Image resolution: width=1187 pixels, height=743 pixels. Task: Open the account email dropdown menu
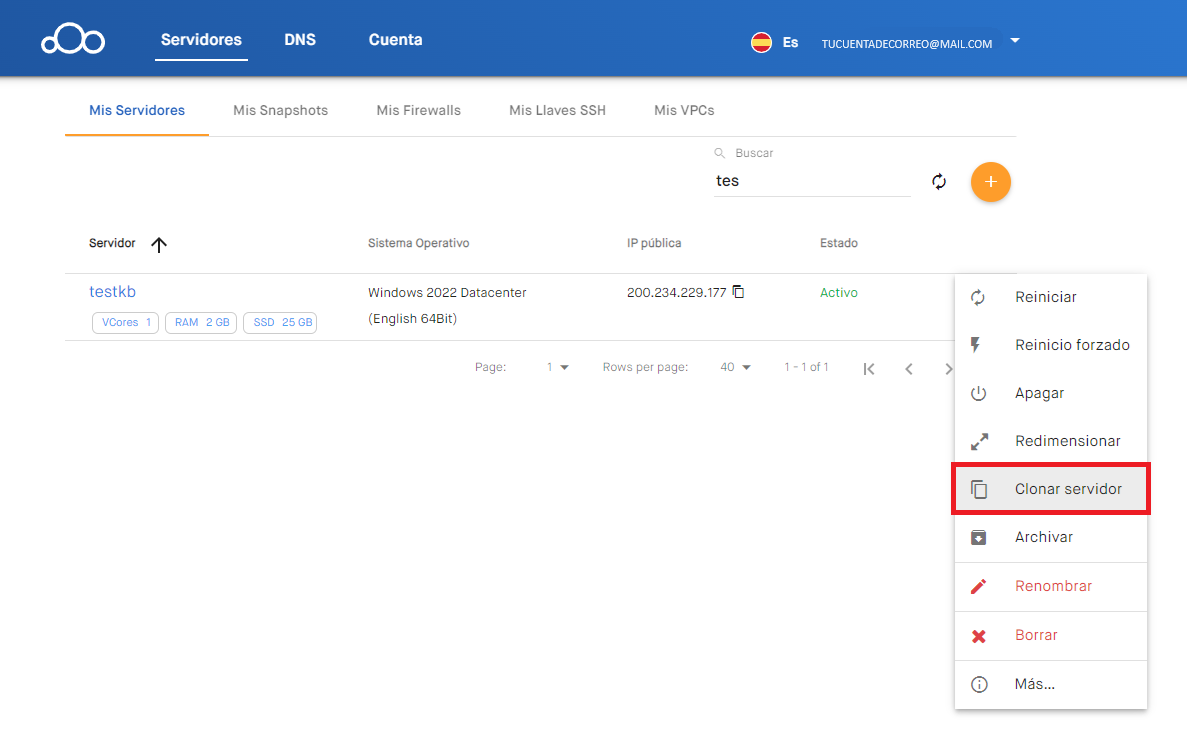click(1014, 42)
